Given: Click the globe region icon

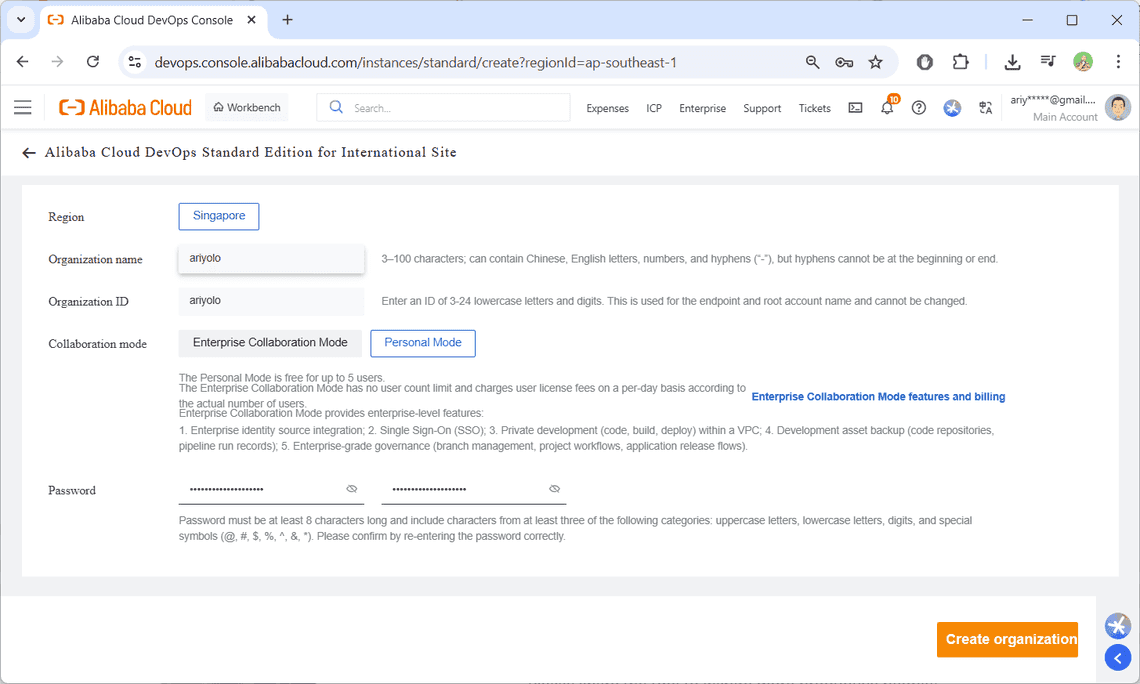Looking at the screenshot, I should point(952,108).
